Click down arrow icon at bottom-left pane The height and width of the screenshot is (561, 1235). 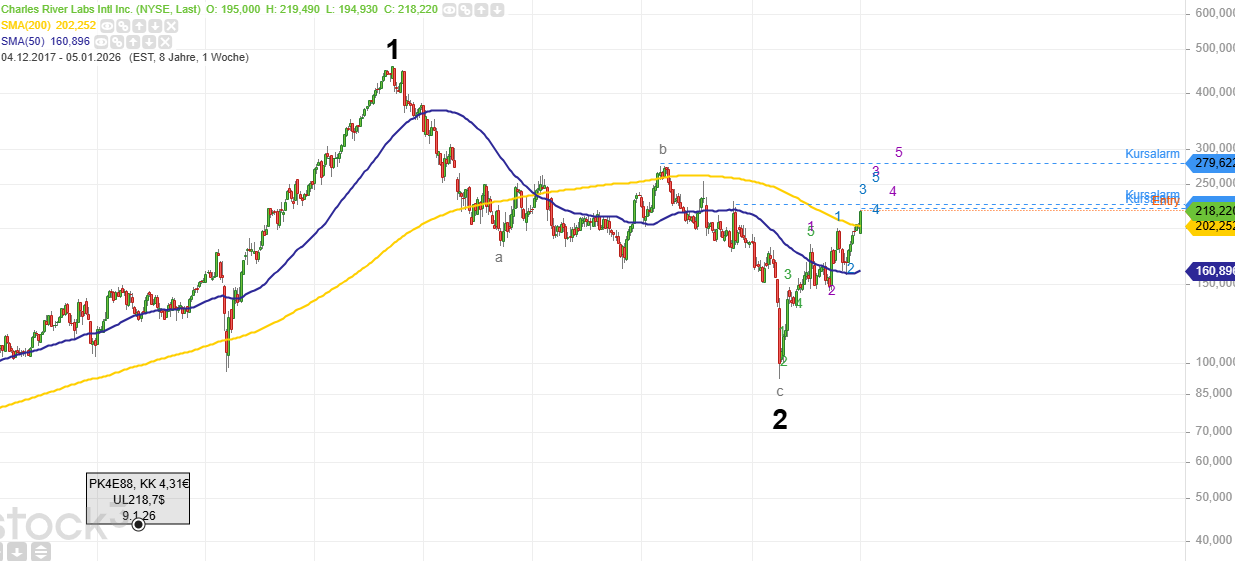pos(17,552)
